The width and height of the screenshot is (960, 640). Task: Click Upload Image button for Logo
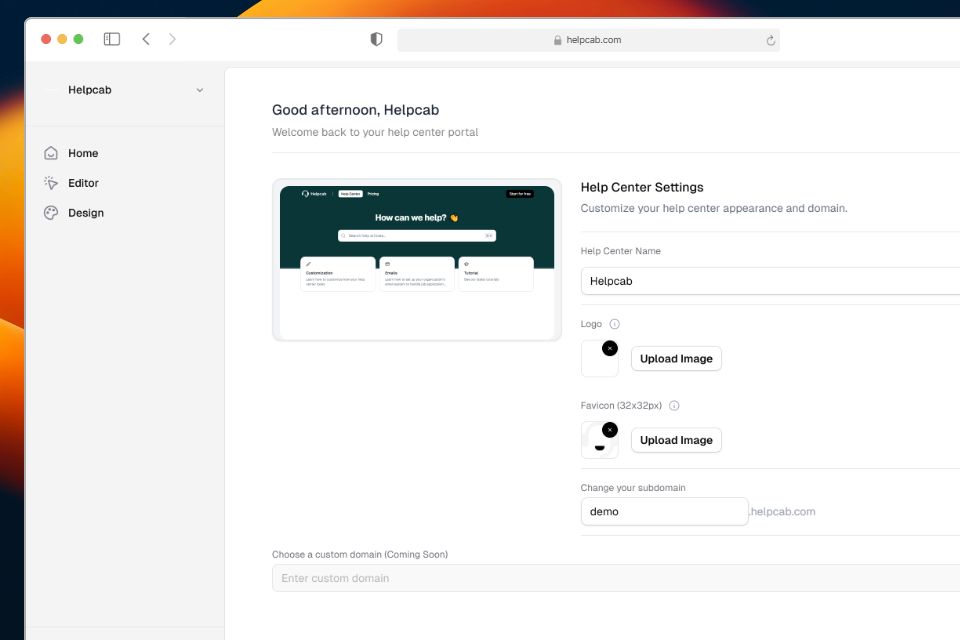676,359
